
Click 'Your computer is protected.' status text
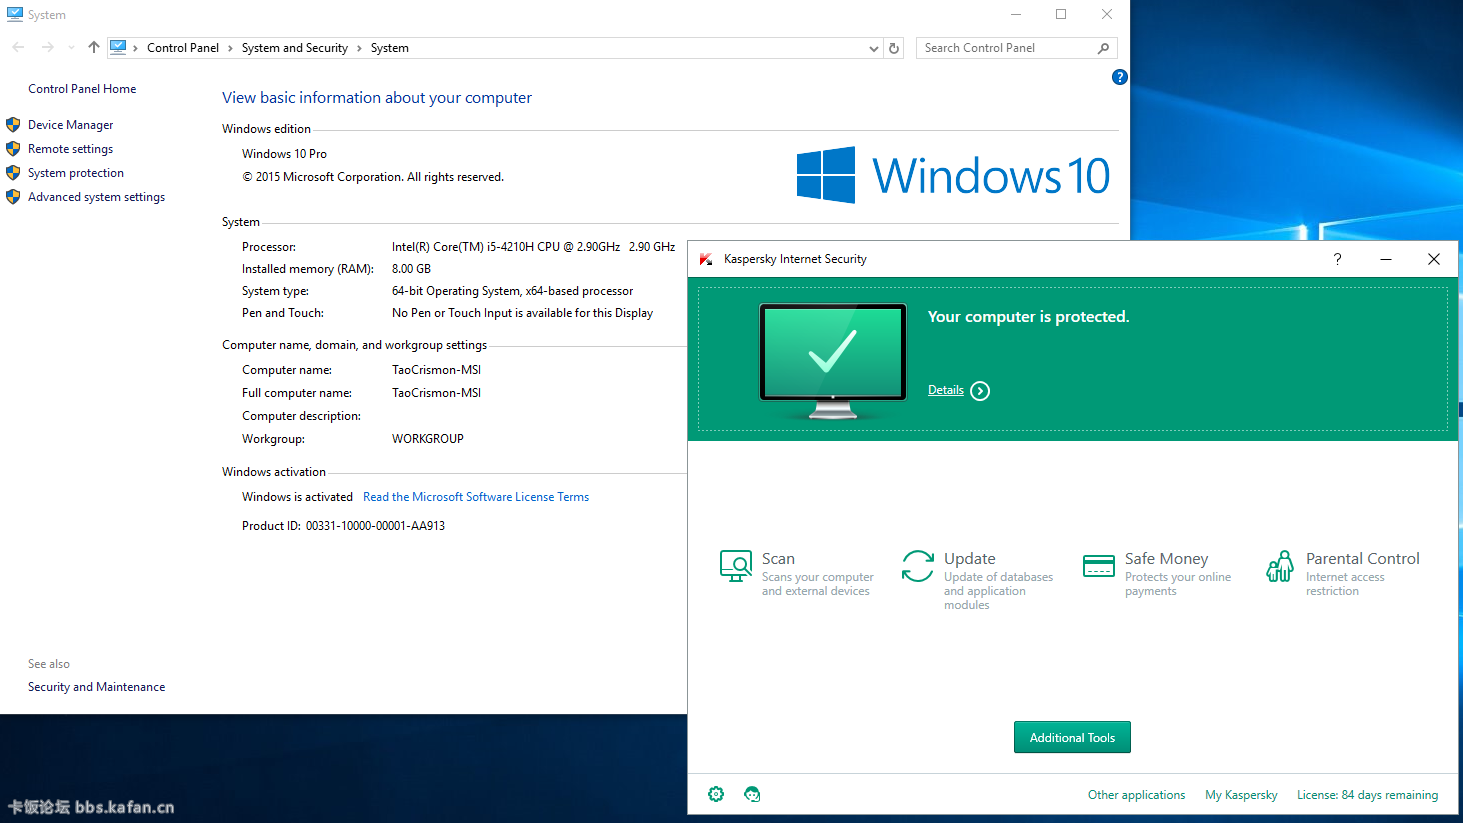(x=1028, y=317)
